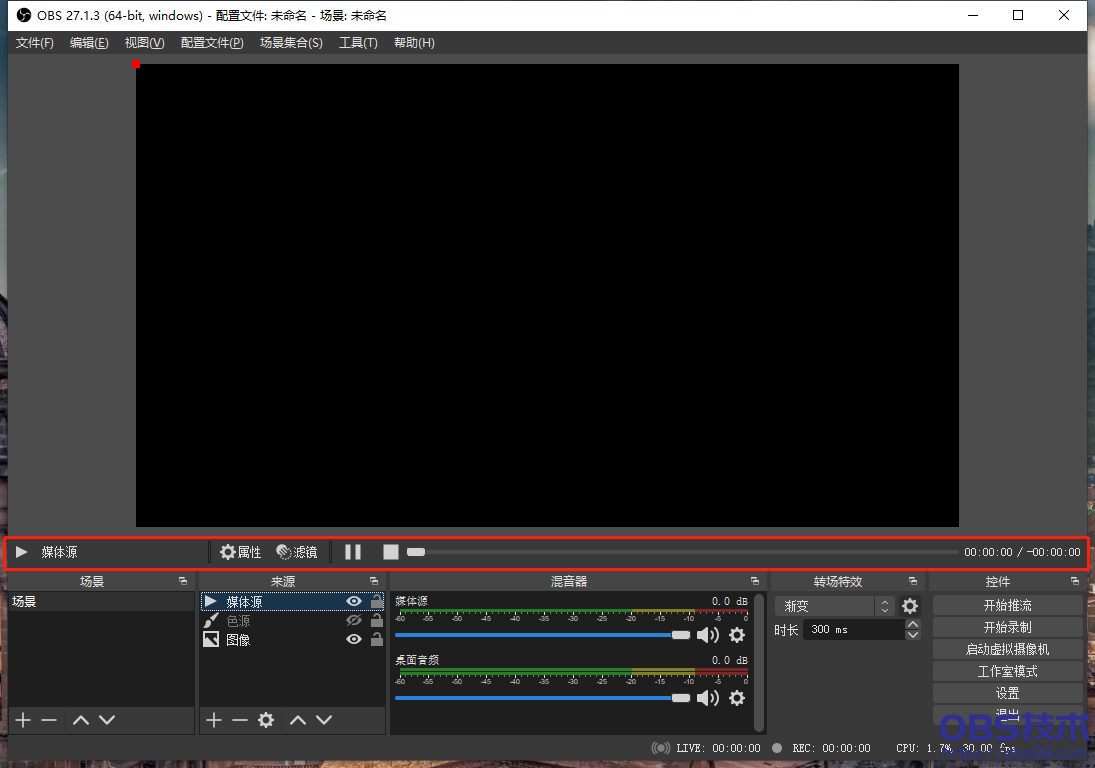Click 开始推流 button
This screenshot has height=768, width=1095.
[x=1008, y=605]
